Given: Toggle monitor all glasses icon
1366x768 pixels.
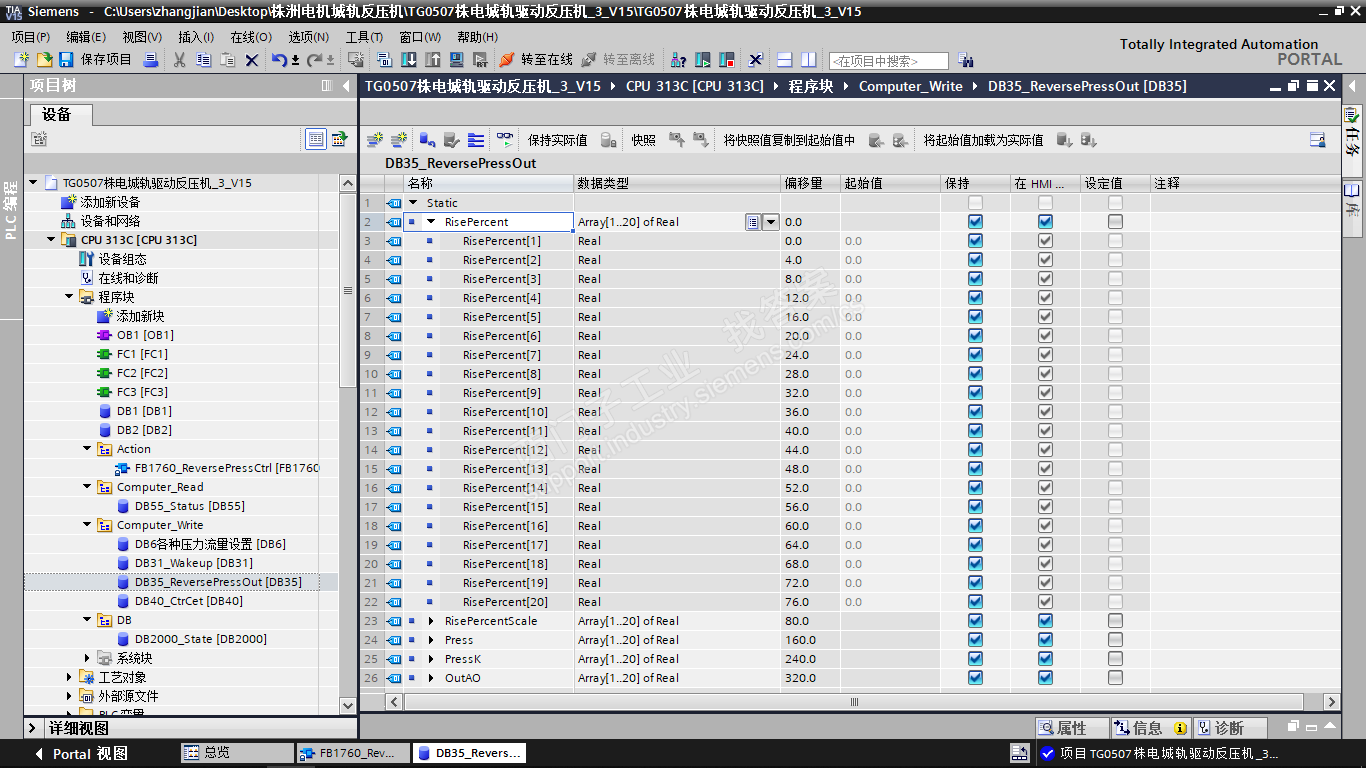Looking at the screenshot, I should click(x=505, y=140).
